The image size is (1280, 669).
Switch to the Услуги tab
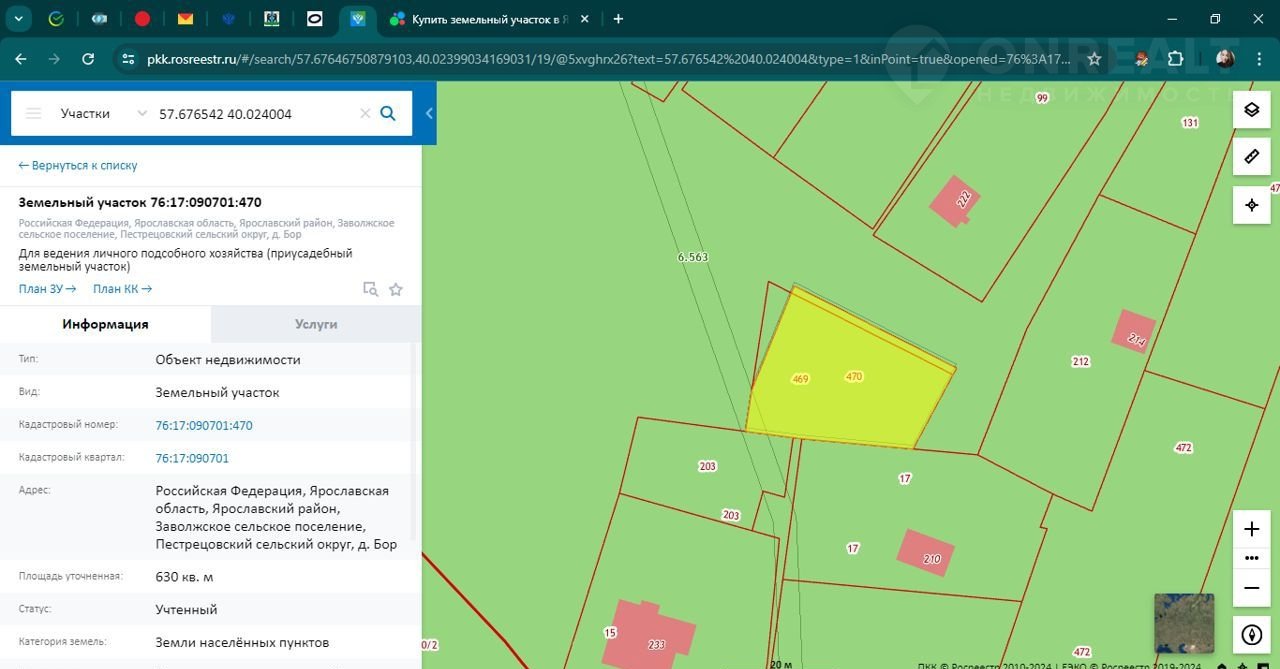point(316,324)
